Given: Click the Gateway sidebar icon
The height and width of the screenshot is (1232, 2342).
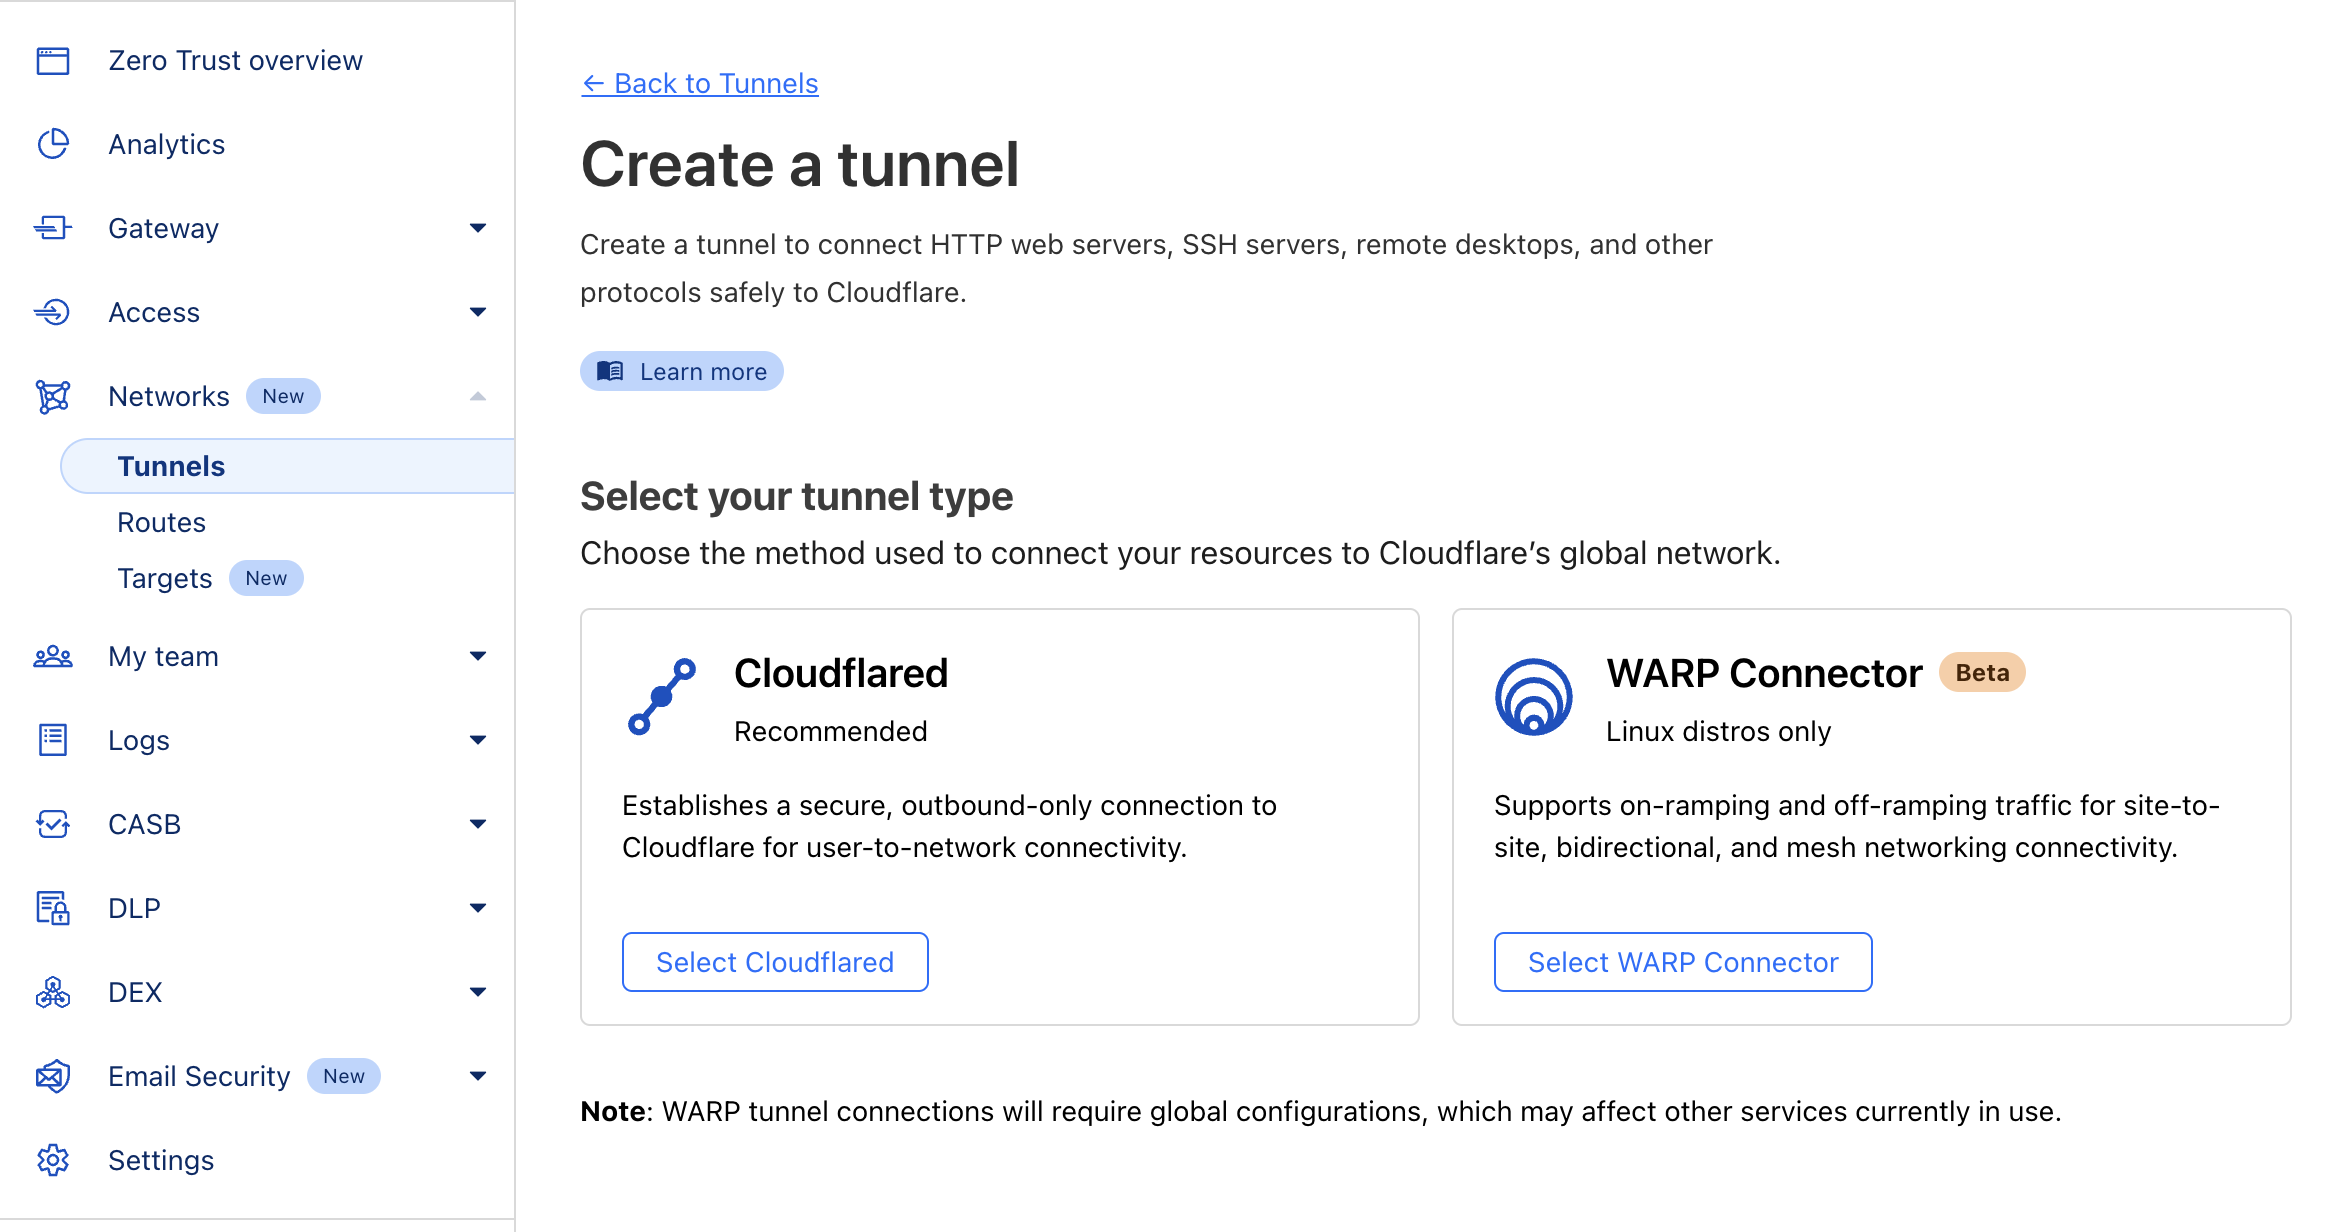Looking at the screenshot, I should (52, 228).
